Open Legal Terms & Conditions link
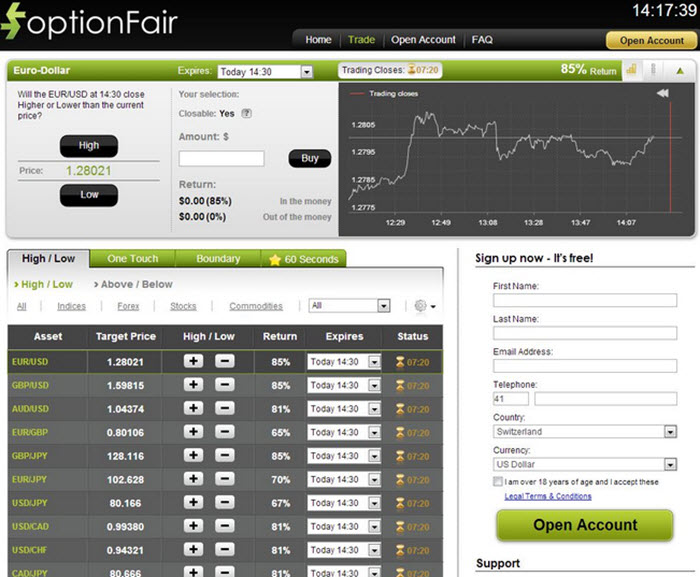The width and height of the screenshot is (700, 577). 548,496
